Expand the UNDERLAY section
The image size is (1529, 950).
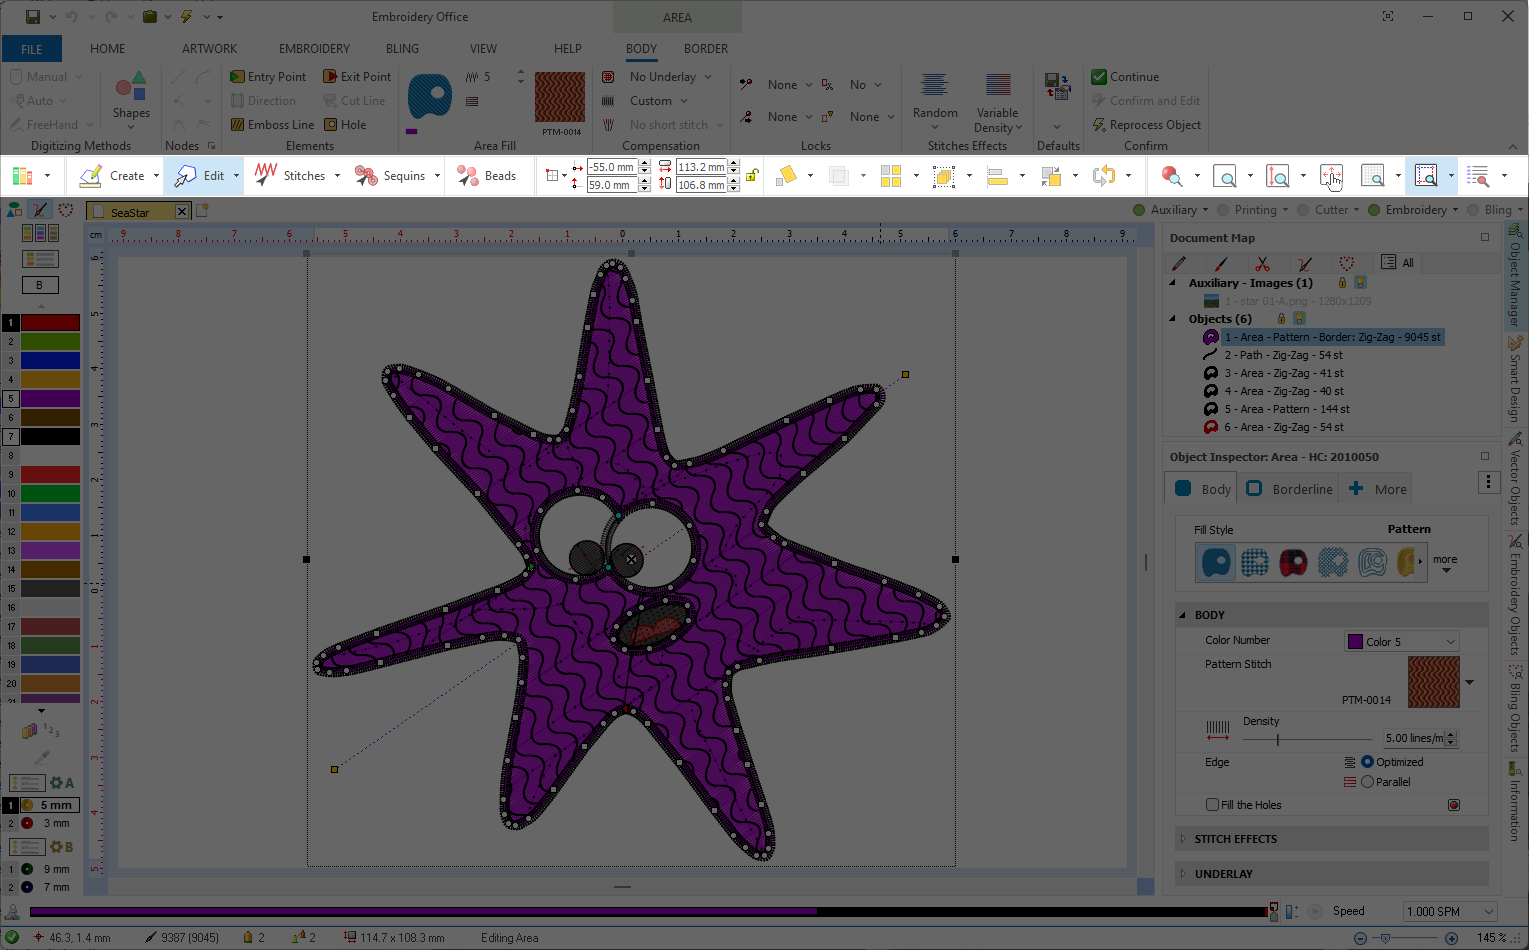coord(1223,874)
